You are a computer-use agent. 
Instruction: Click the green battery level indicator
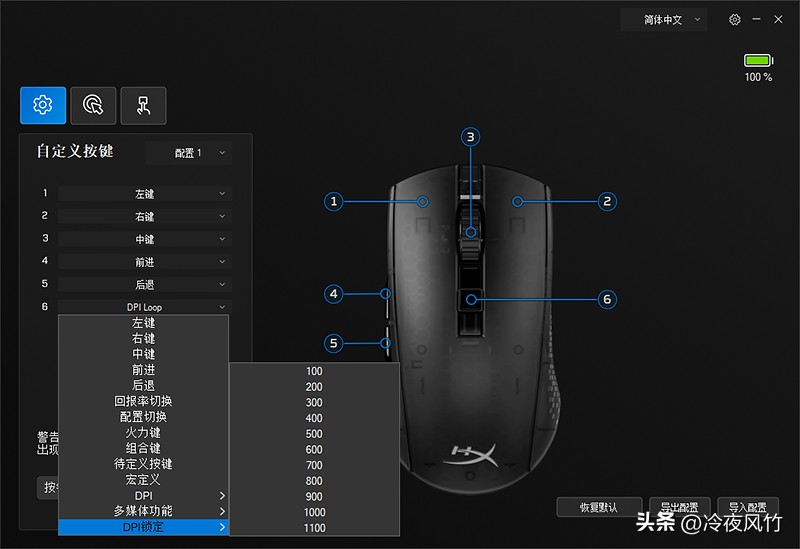[758, 61]
